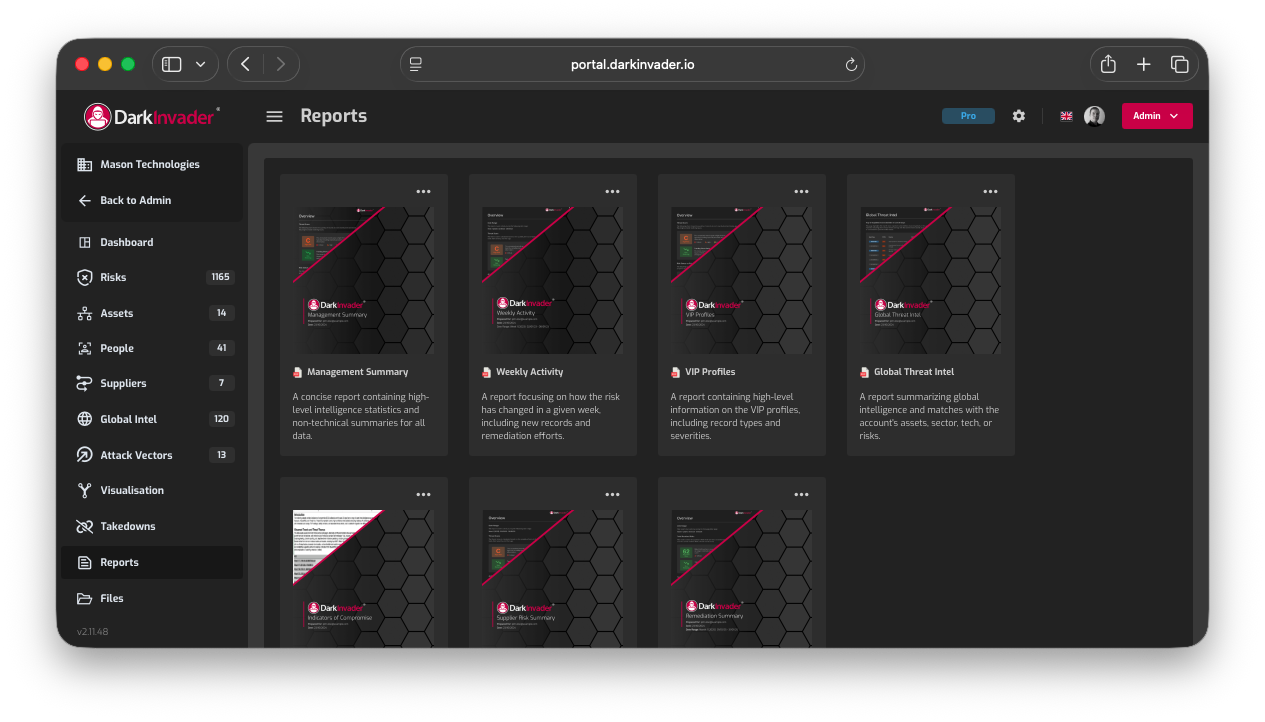Toggle the hamburger menu icon
Screen dimensions: 1265x722
coord(274,116)
